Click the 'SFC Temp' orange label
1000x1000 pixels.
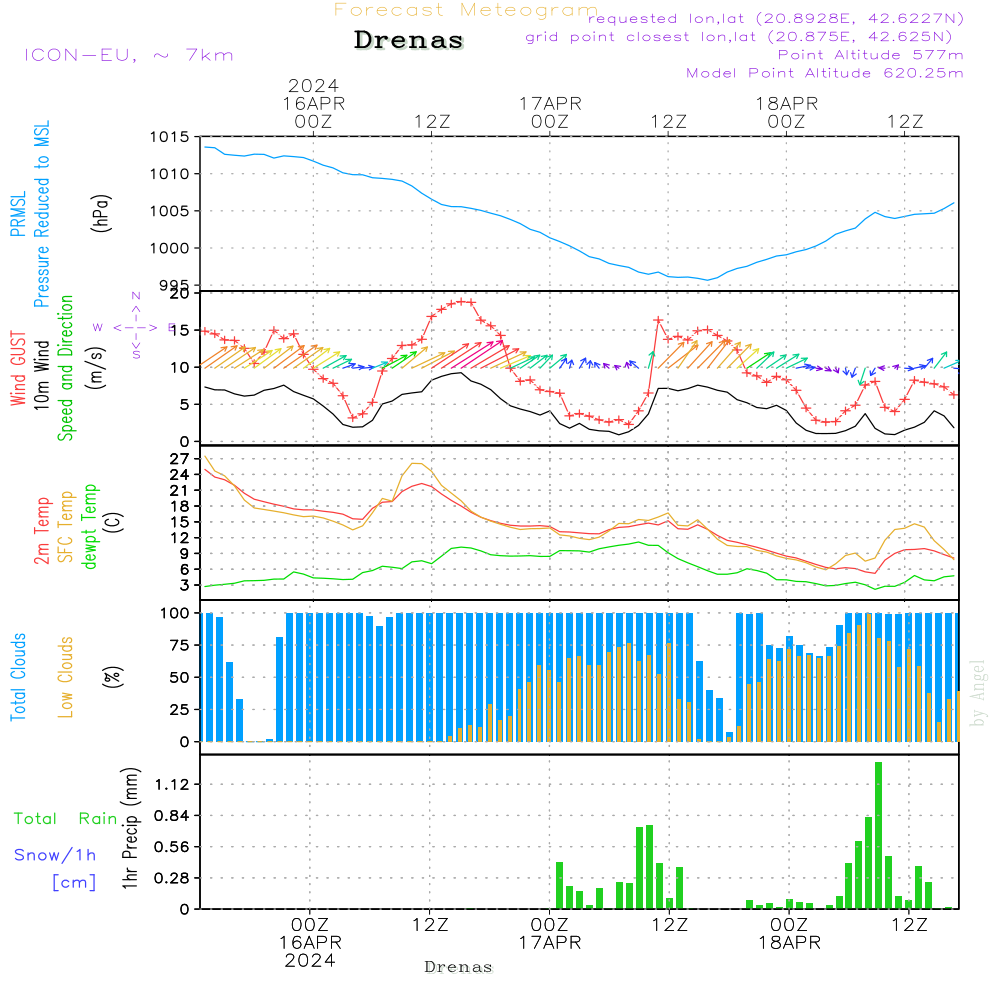click(x=65, y=527)
